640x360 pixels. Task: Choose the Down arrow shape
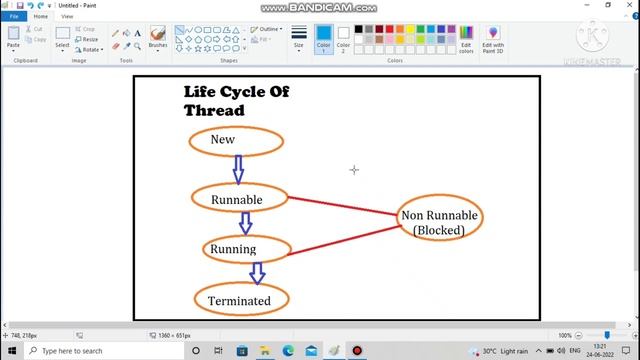179,49
